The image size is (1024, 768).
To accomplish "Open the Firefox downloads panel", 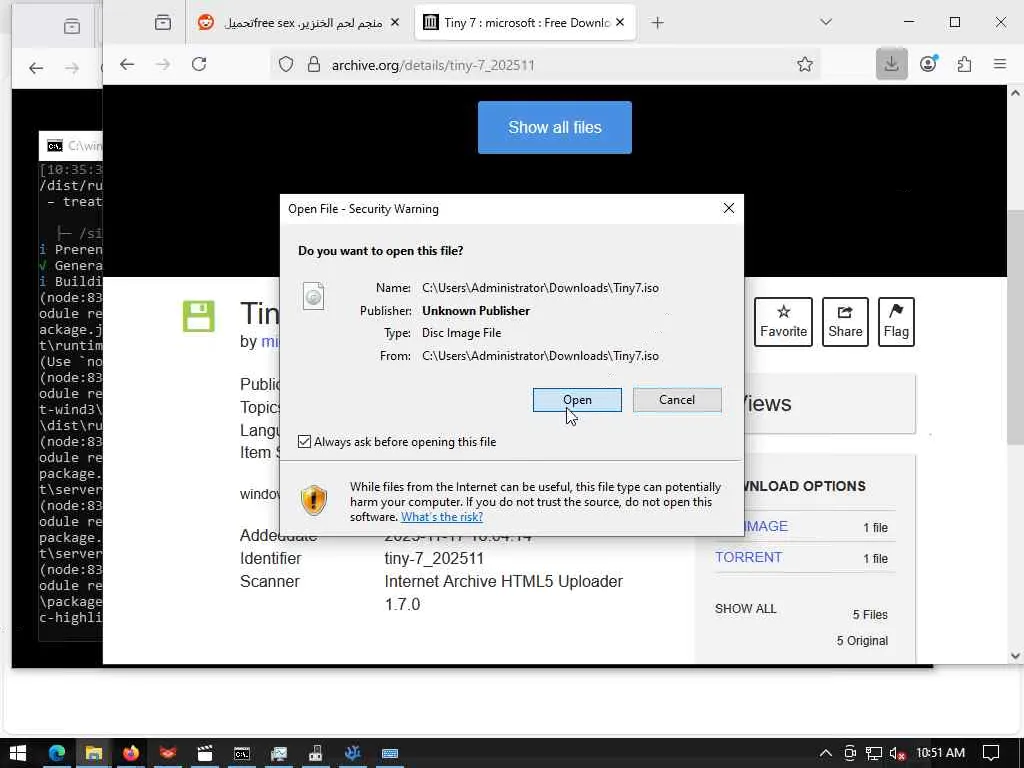I will 891,64.
